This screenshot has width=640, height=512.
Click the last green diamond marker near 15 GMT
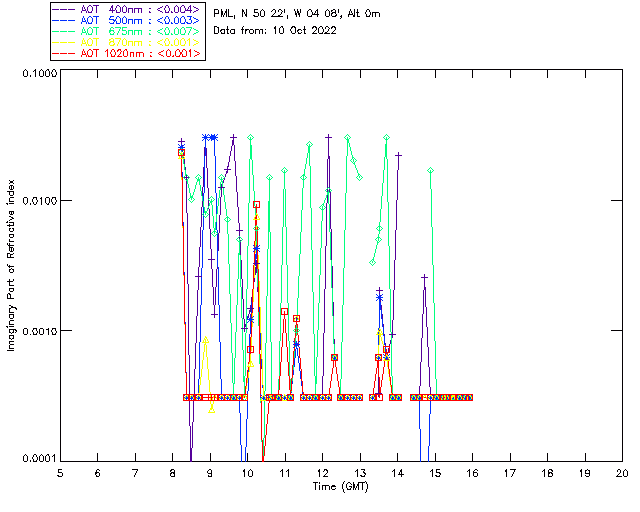click(x=430, y=171)
